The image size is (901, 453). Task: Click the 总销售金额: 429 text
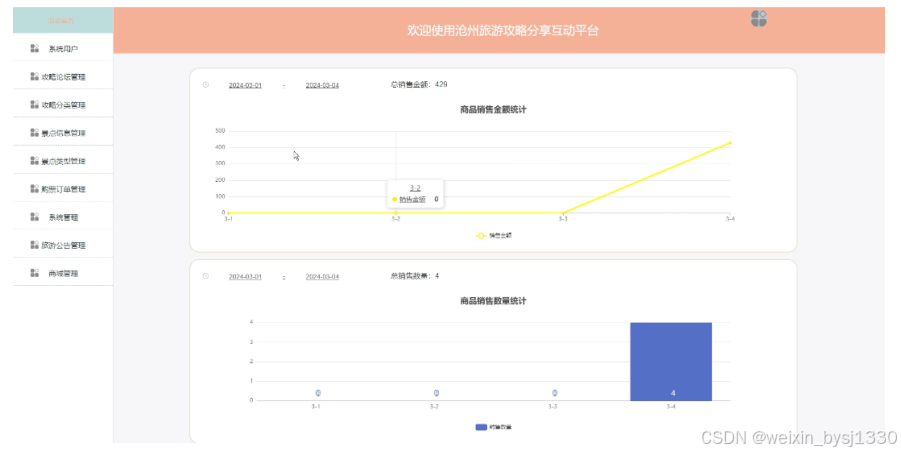pos(419,85)
